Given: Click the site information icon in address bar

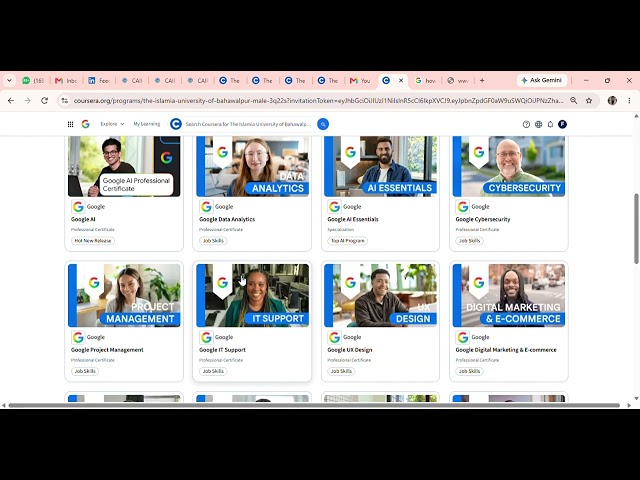Looking at the screenshot, I should 64,100.
